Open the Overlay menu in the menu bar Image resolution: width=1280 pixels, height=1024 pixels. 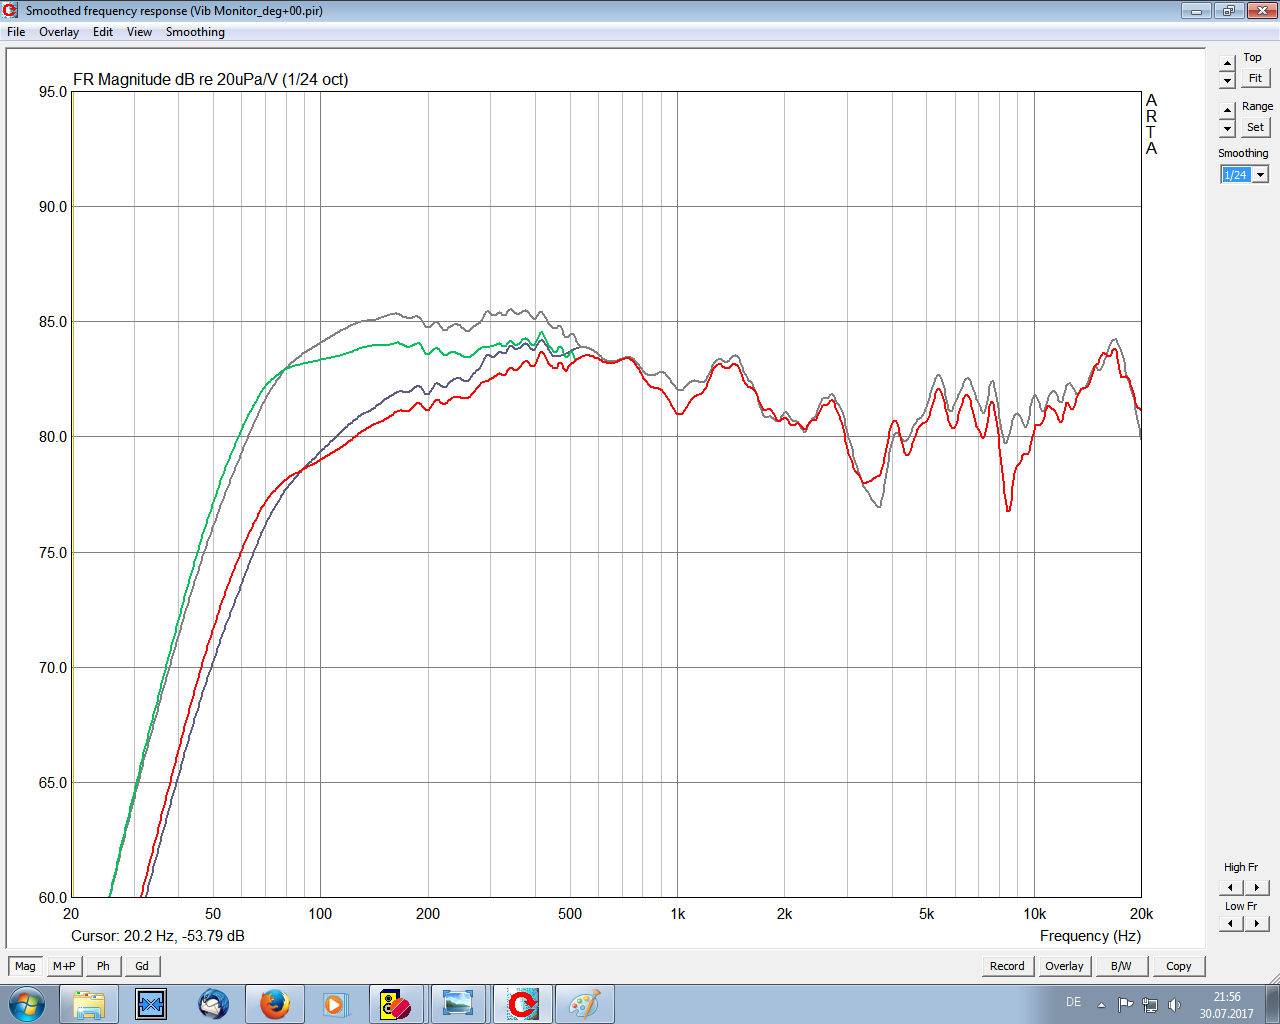point(59,32)
